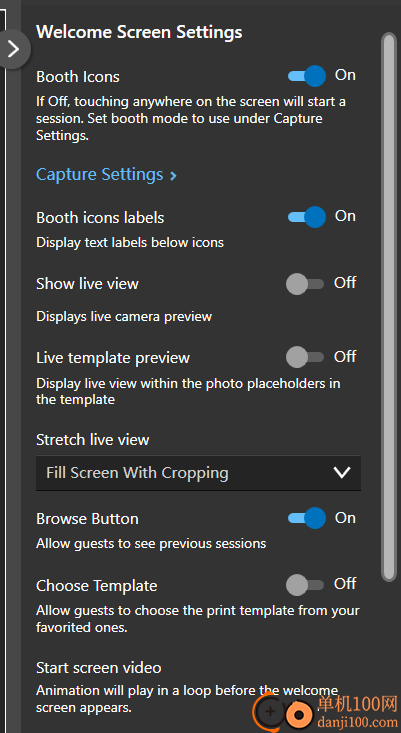Disable the Booth icons labels toggle
Screen dimensions: 401x733
[x=307, y=217]
